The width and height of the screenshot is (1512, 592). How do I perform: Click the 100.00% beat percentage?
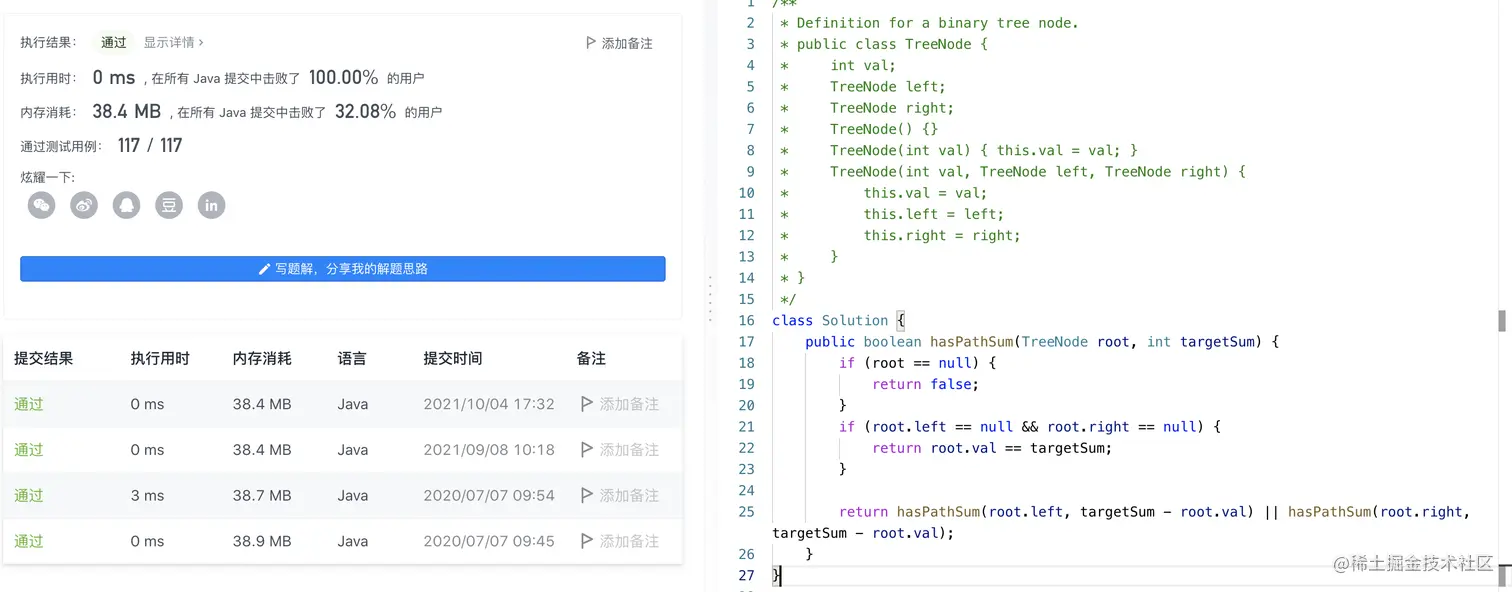click(x=343, y=77)
